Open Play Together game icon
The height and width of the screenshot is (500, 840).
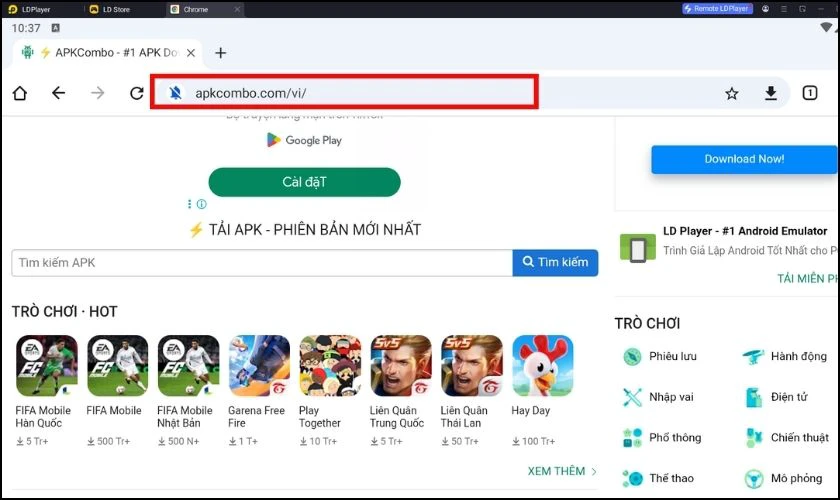tap(330, 366)
